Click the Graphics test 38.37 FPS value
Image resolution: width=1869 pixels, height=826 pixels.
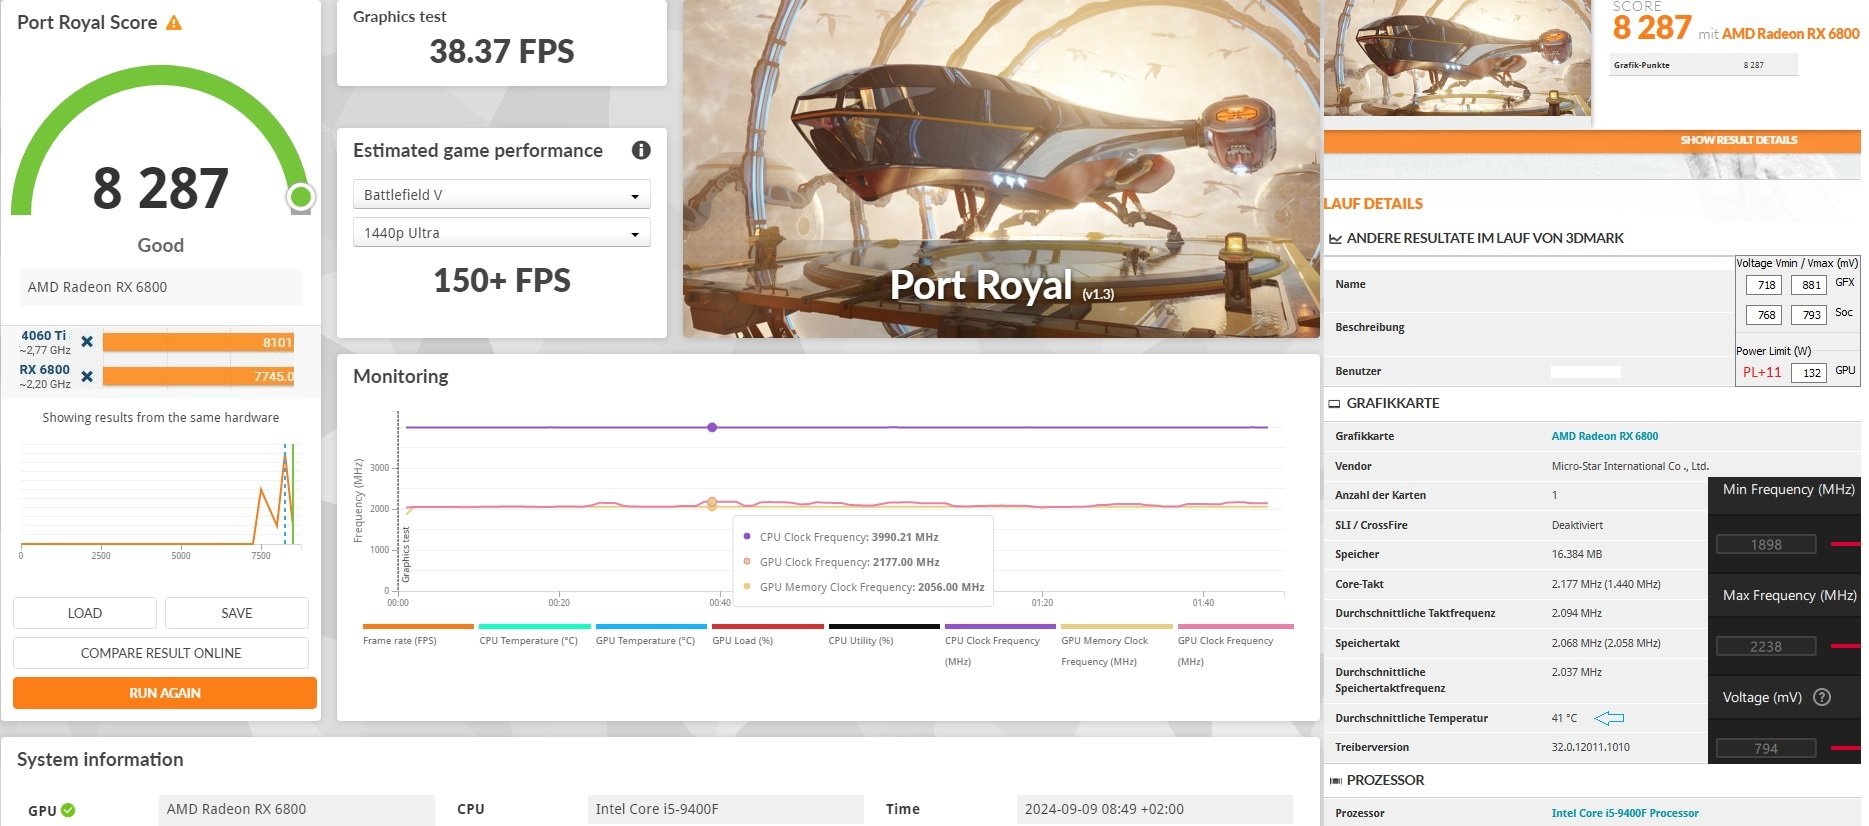click(x=502, y=52)
